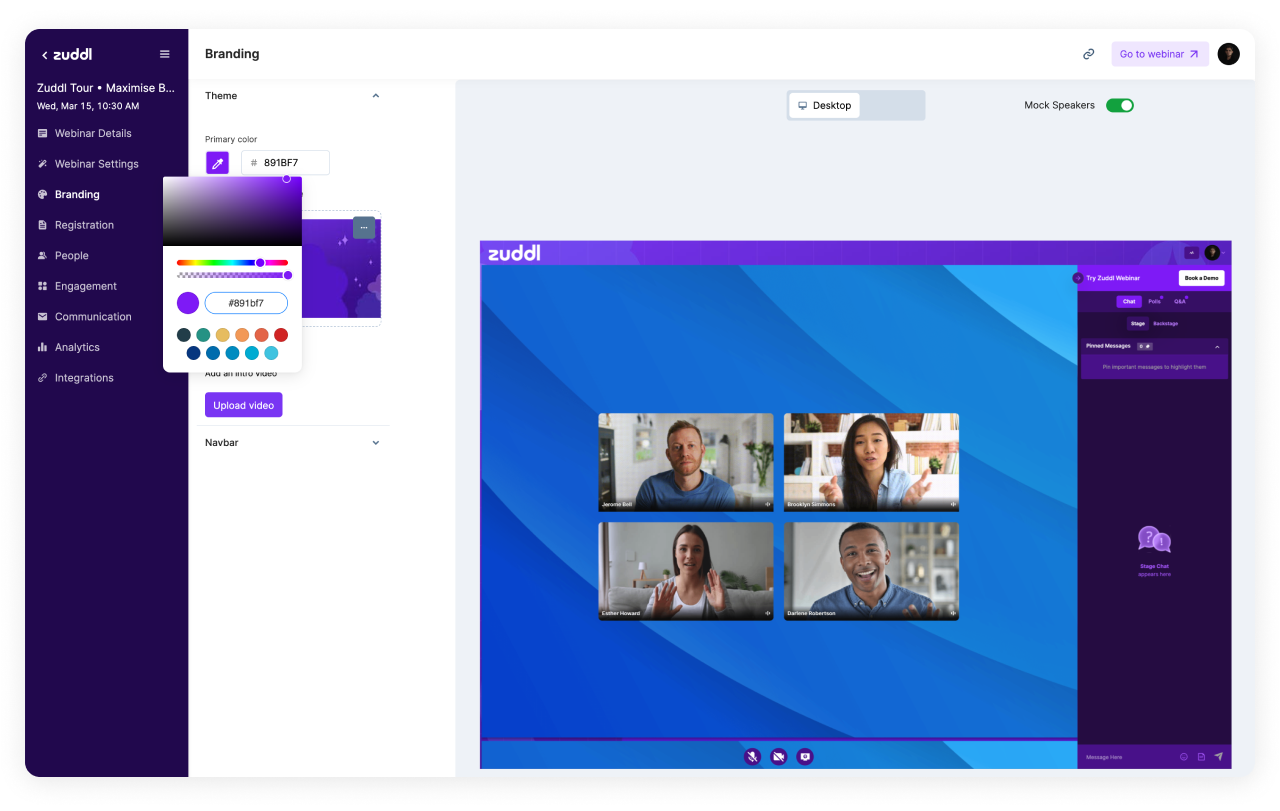
Task: Click the eyedropper primary color button
Action: (218, 163)
